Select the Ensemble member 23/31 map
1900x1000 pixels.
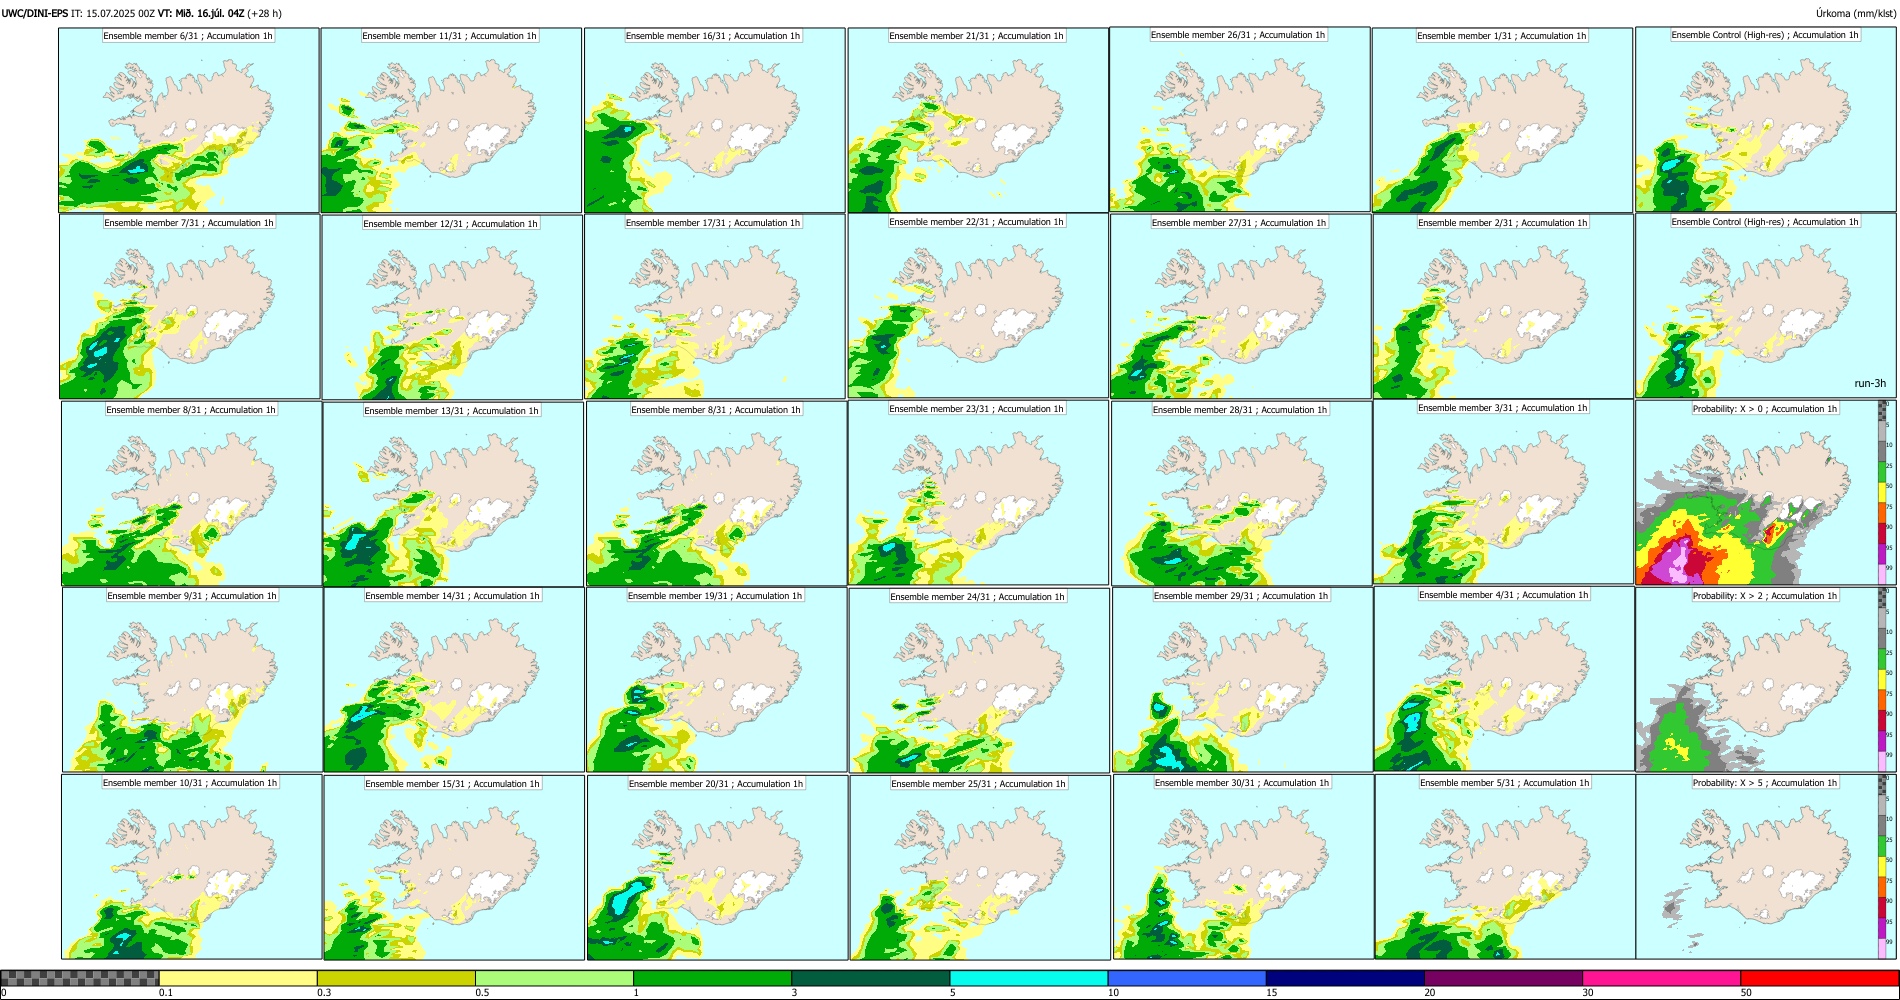coord(979,493)
